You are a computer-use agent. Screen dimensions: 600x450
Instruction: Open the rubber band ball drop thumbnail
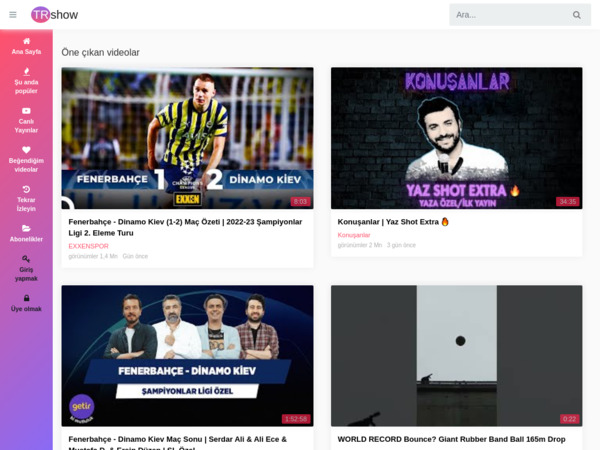click(457, 356)
